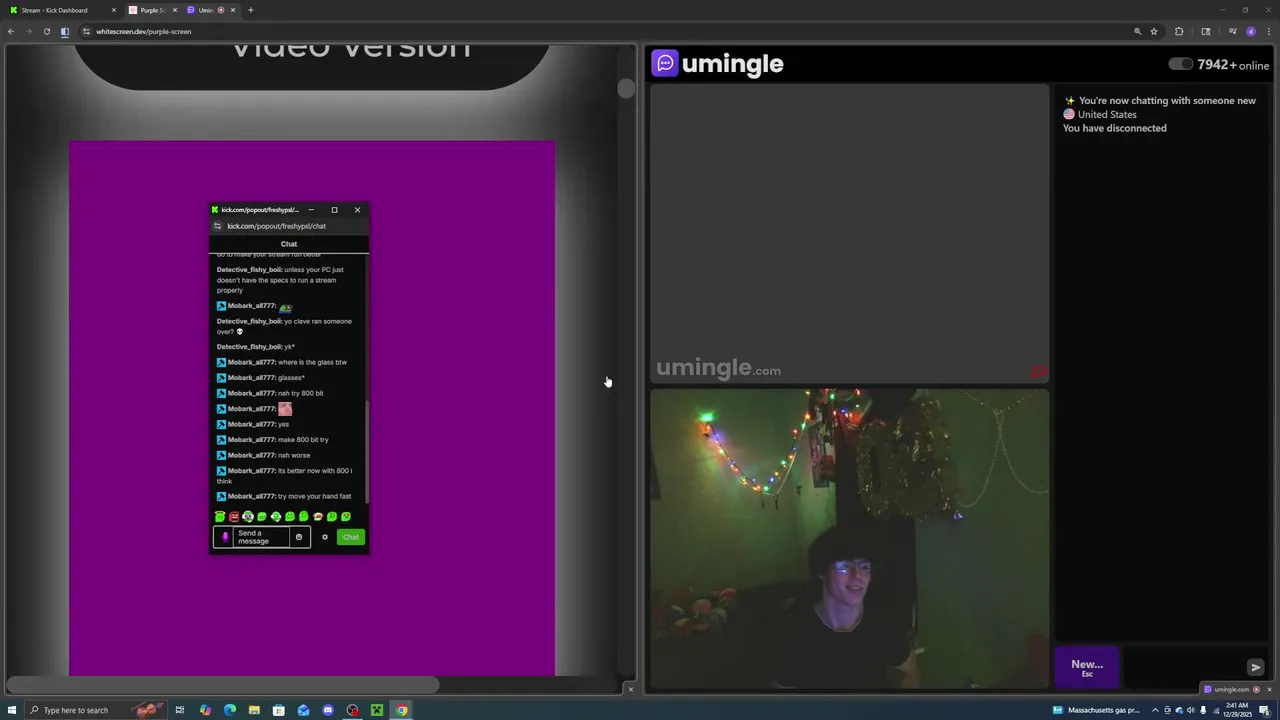Click "where is the glass btw" chat message
The image size is (1280, 720).
pyautogui.click(x=312, y=362)
